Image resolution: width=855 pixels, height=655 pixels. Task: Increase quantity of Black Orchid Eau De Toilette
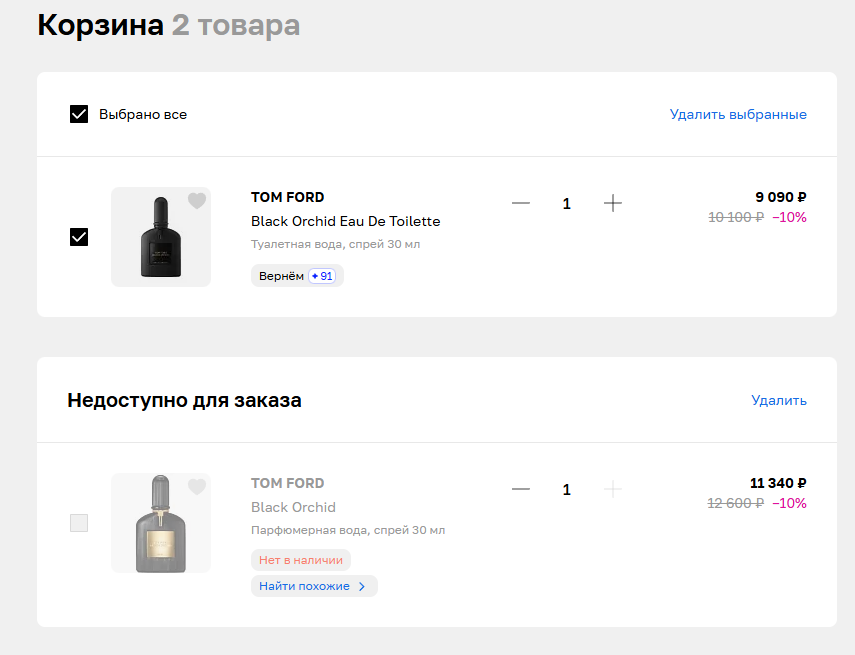click(x=612, y=203)
